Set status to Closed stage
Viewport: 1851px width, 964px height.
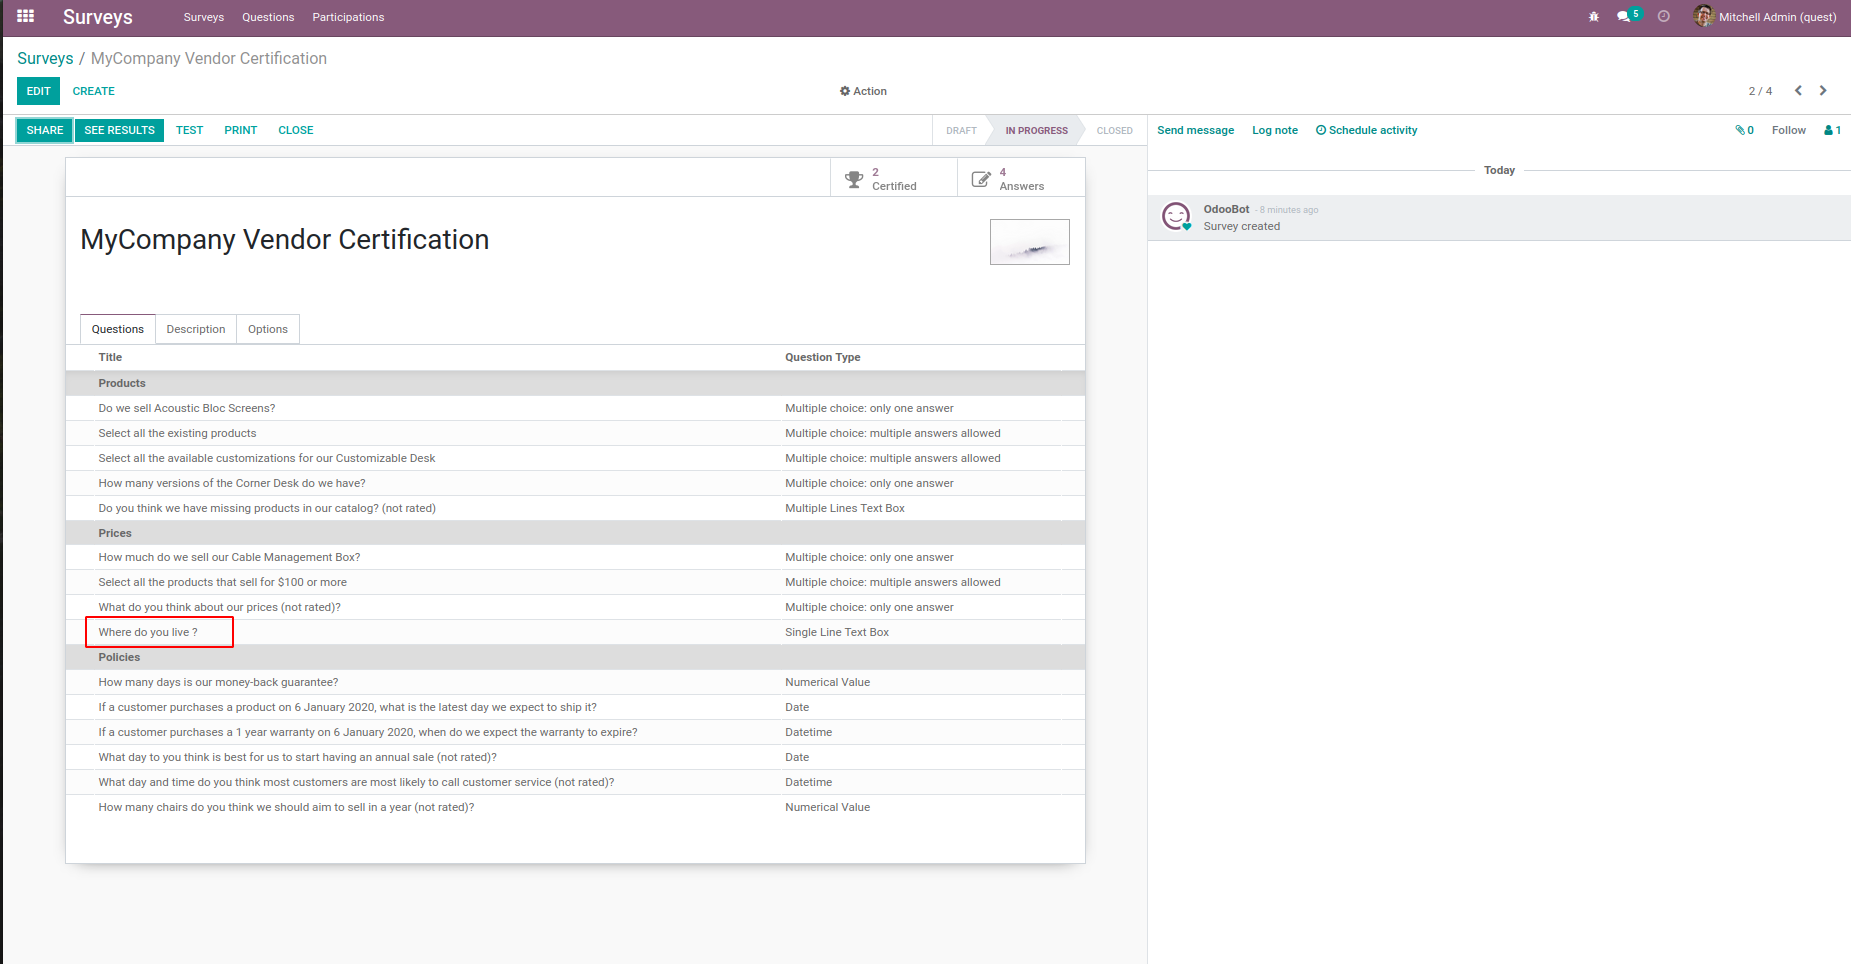[x=1114, y=131]
